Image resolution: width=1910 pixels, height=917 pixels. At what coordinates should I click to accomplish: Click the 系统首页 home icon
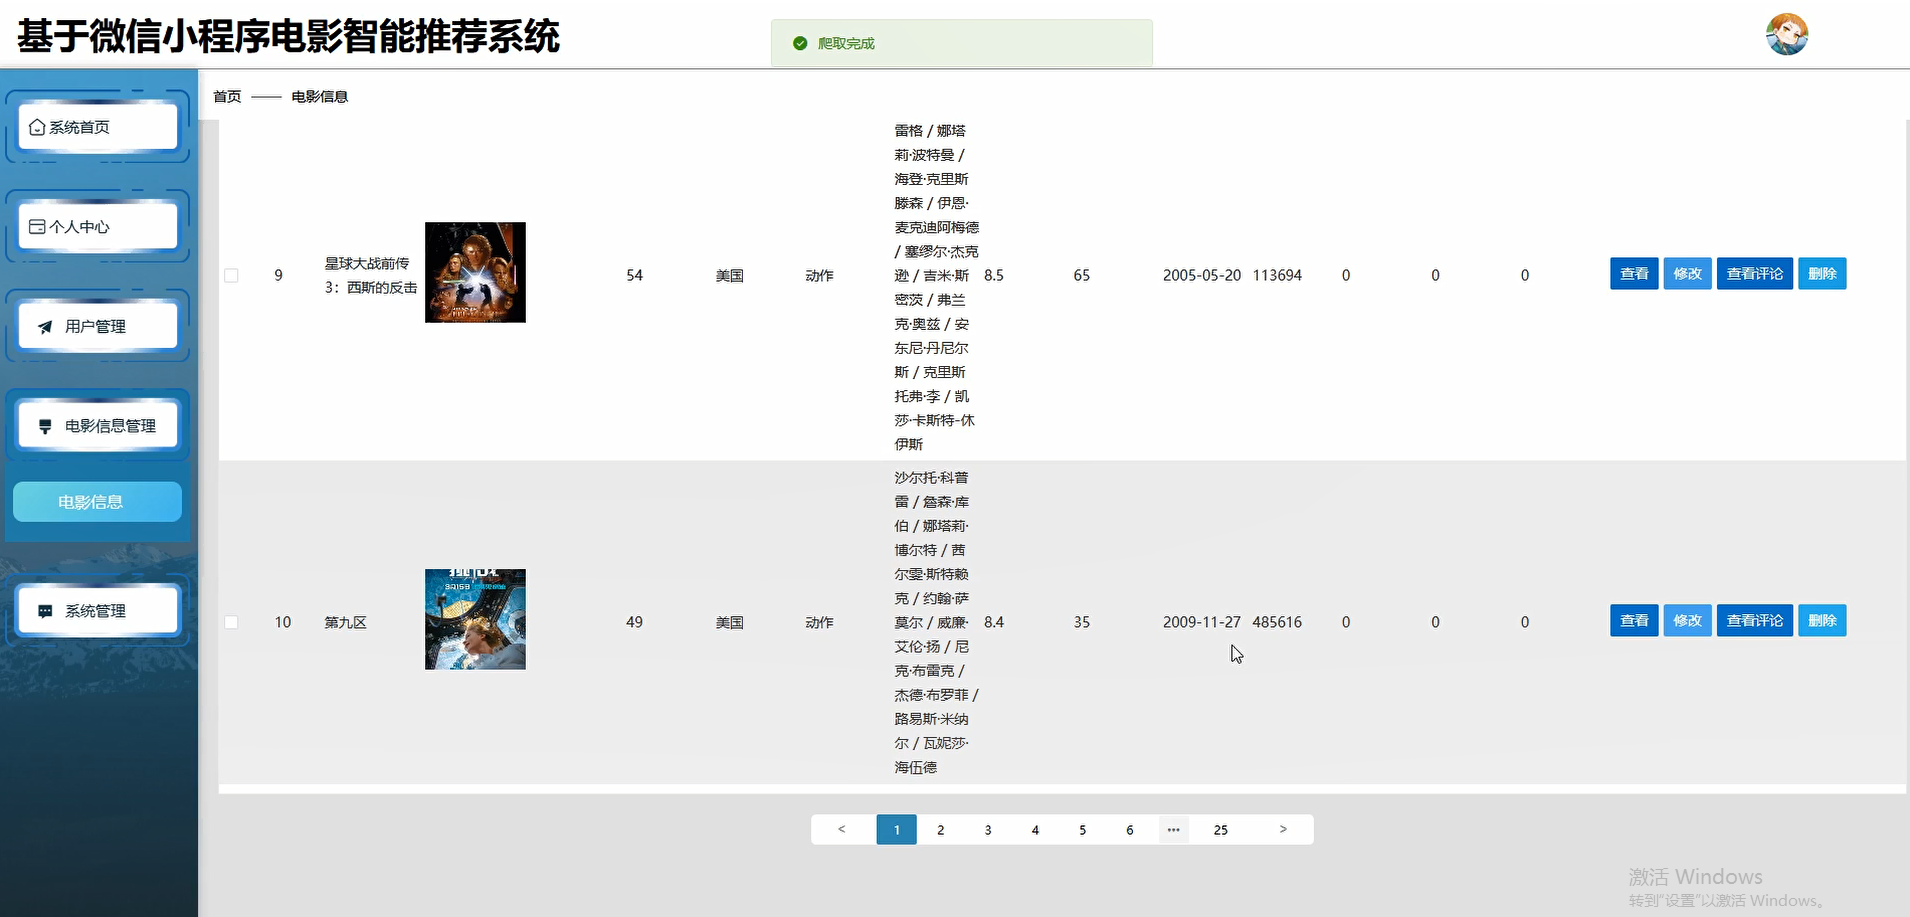click(37, 127)
